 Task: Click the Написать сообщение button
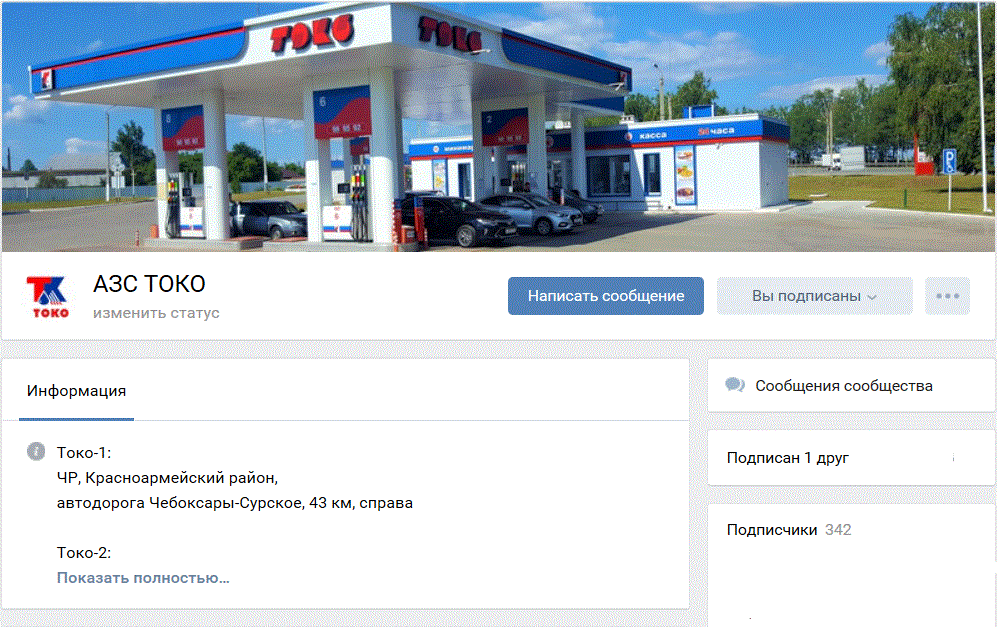pos(606,296)
